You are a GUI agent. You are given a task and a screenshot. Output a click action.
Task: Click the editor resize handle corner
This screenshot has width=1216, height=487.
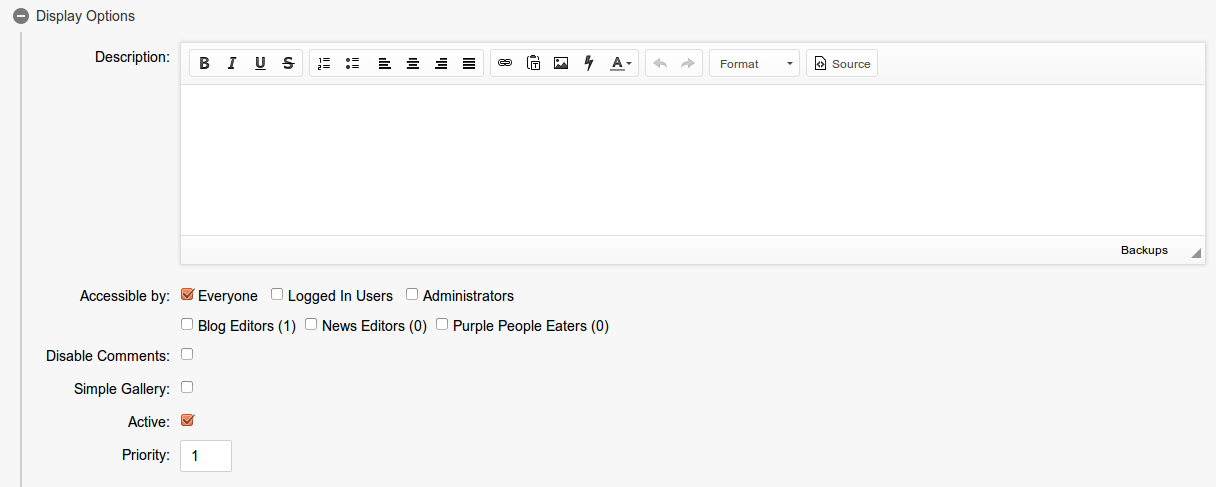coord(1196,254)
